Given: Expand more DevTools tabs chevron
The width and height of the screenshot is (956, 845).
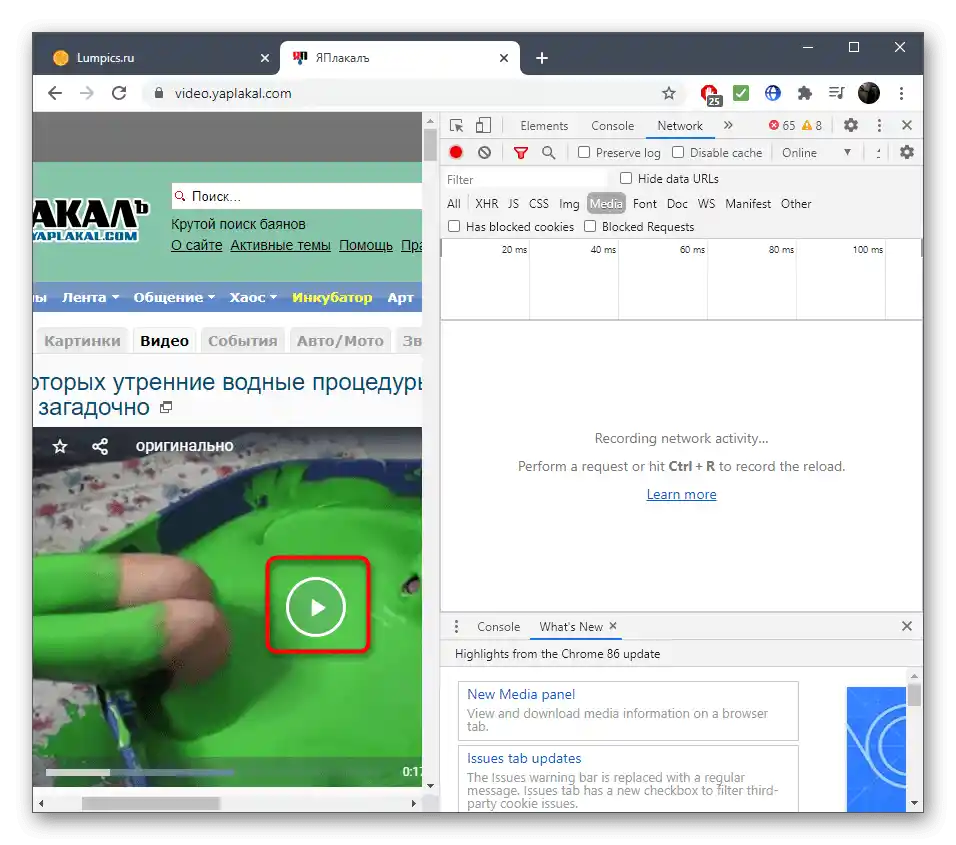Looking at the screenshot, I should tap(728, 125).
